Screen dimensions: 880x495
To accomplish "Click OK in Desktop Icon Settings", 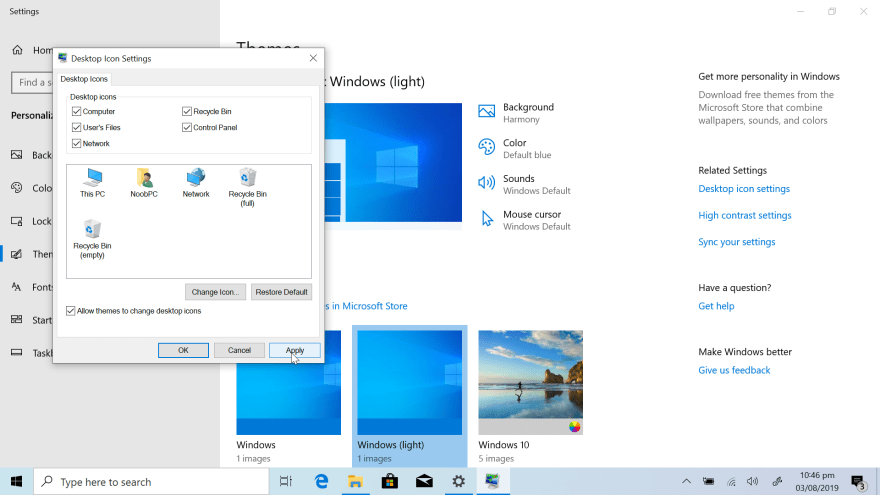I will (183, 350).
